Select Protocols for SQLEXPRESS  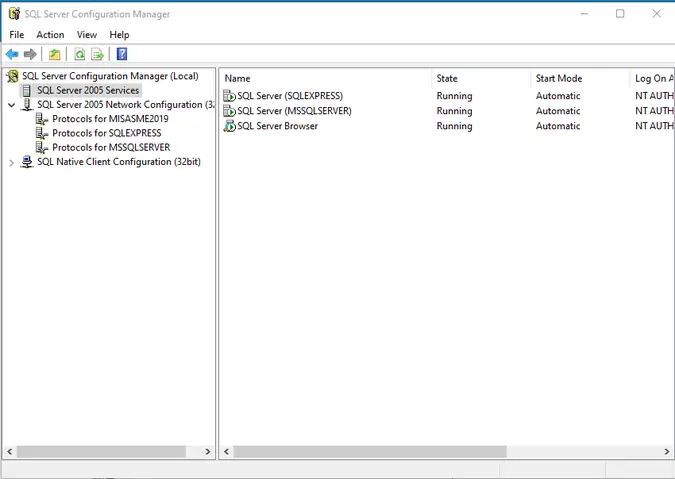pyautogui.click(x=107, y=133)
